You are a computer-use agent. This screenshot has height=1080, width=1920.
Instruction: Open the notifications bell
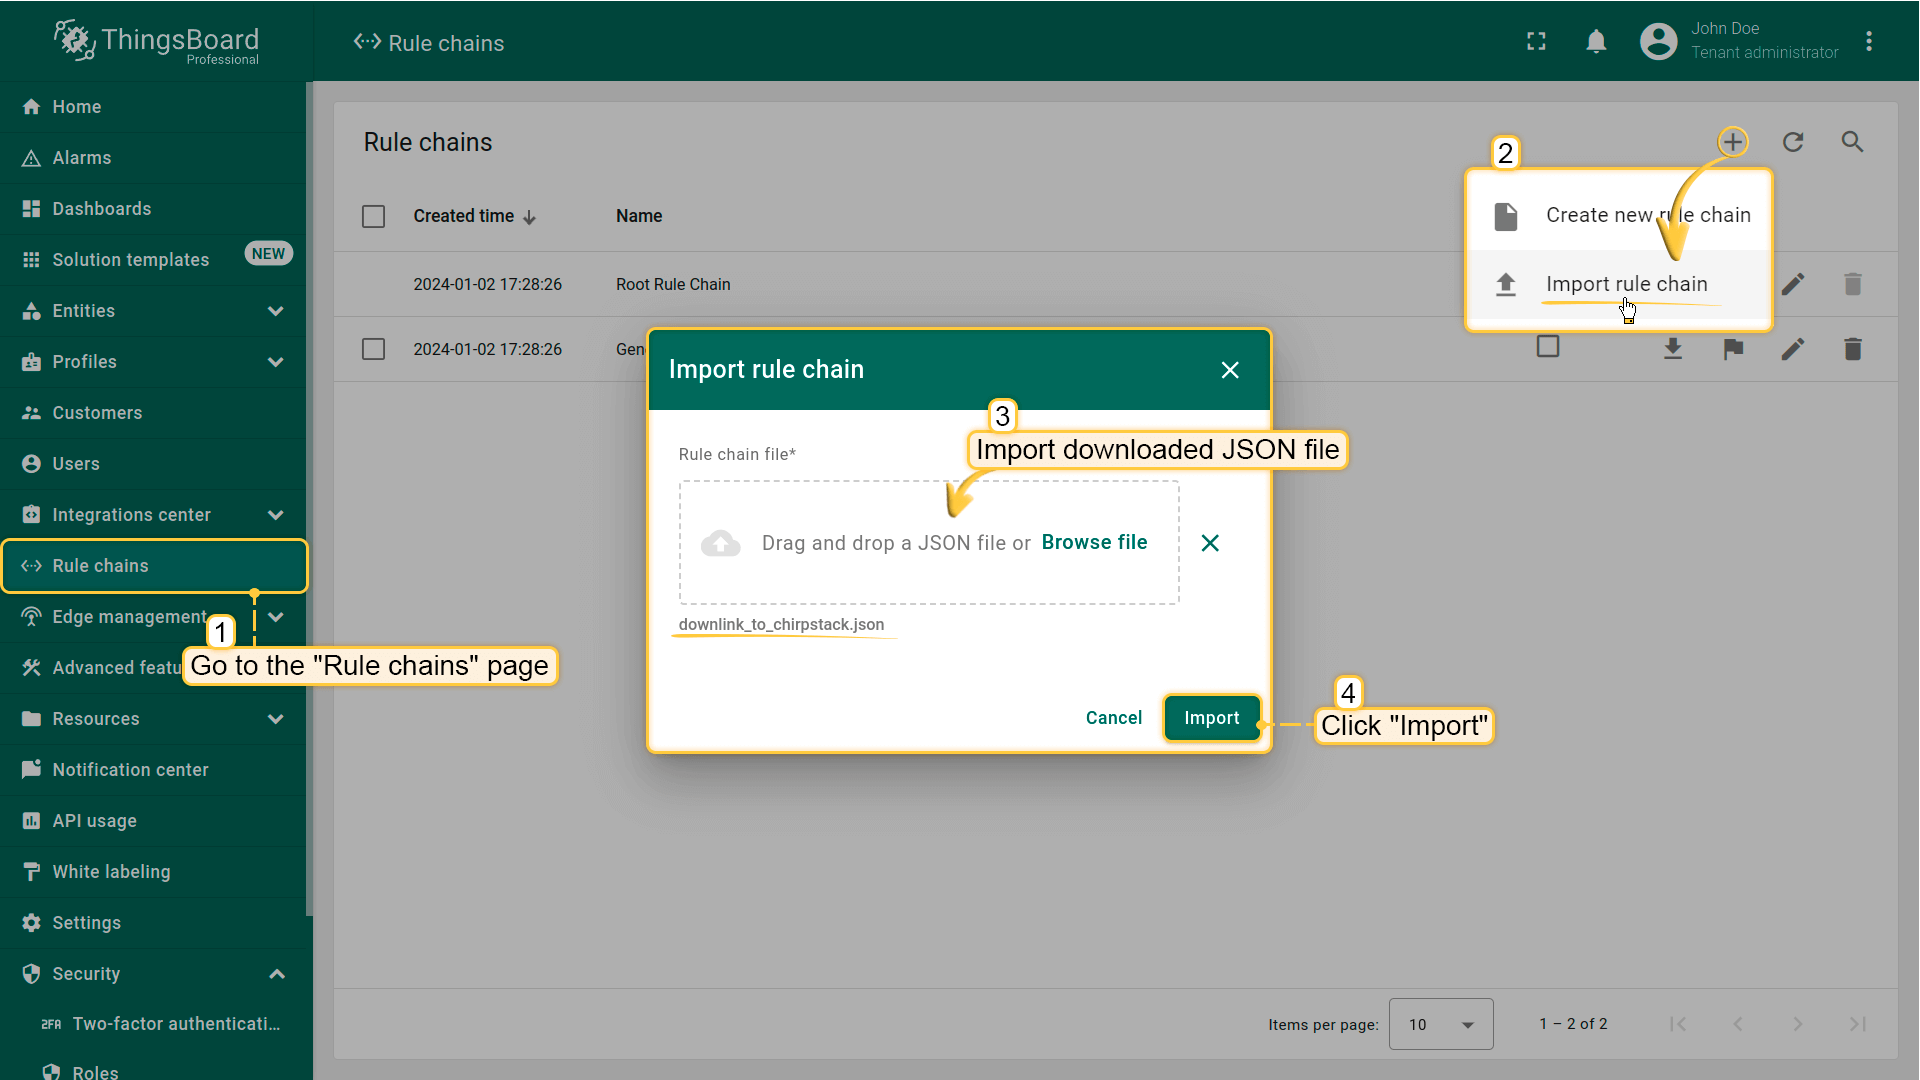1596,41
